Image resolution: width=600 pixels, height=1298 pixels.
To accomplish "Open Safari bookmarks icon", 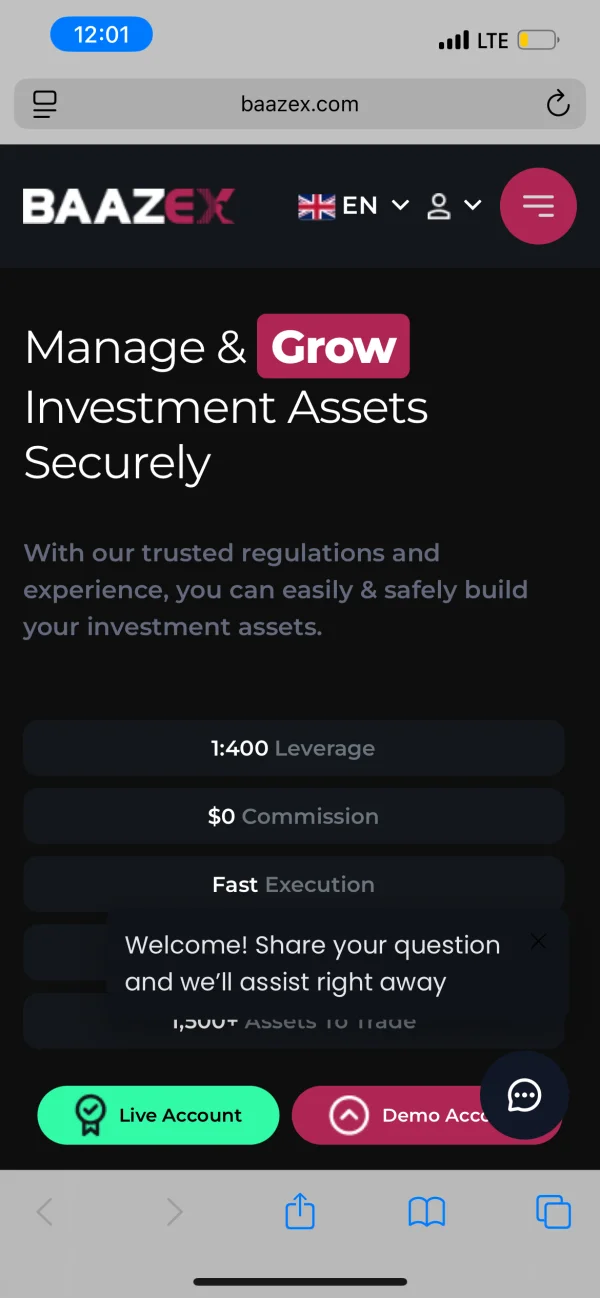I will click(x=427, y=1212).
